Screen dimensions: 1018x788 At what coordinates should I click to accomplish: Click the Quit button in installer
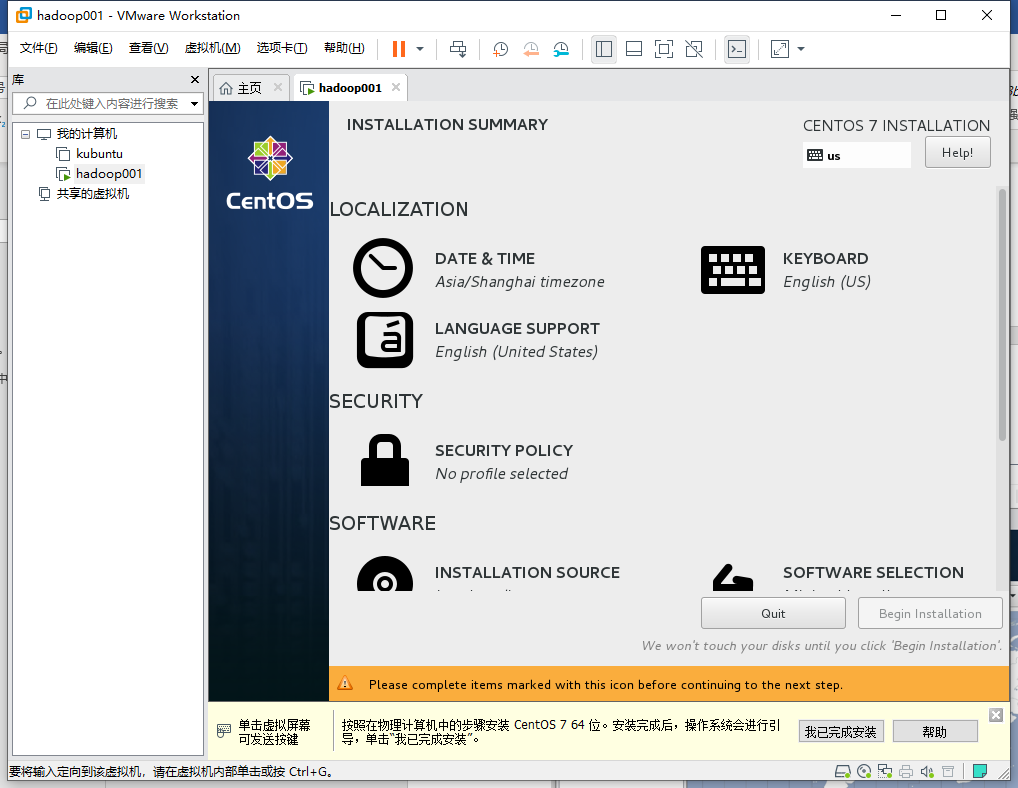[773, 613]
